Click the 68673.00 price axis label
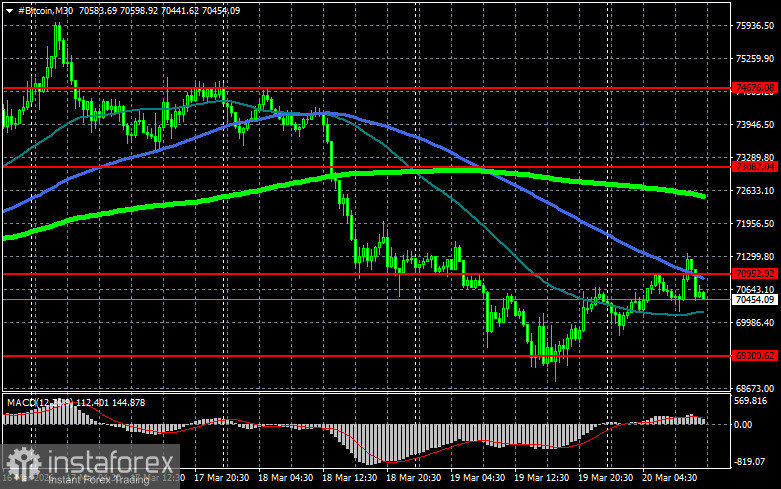 point(755,388)
